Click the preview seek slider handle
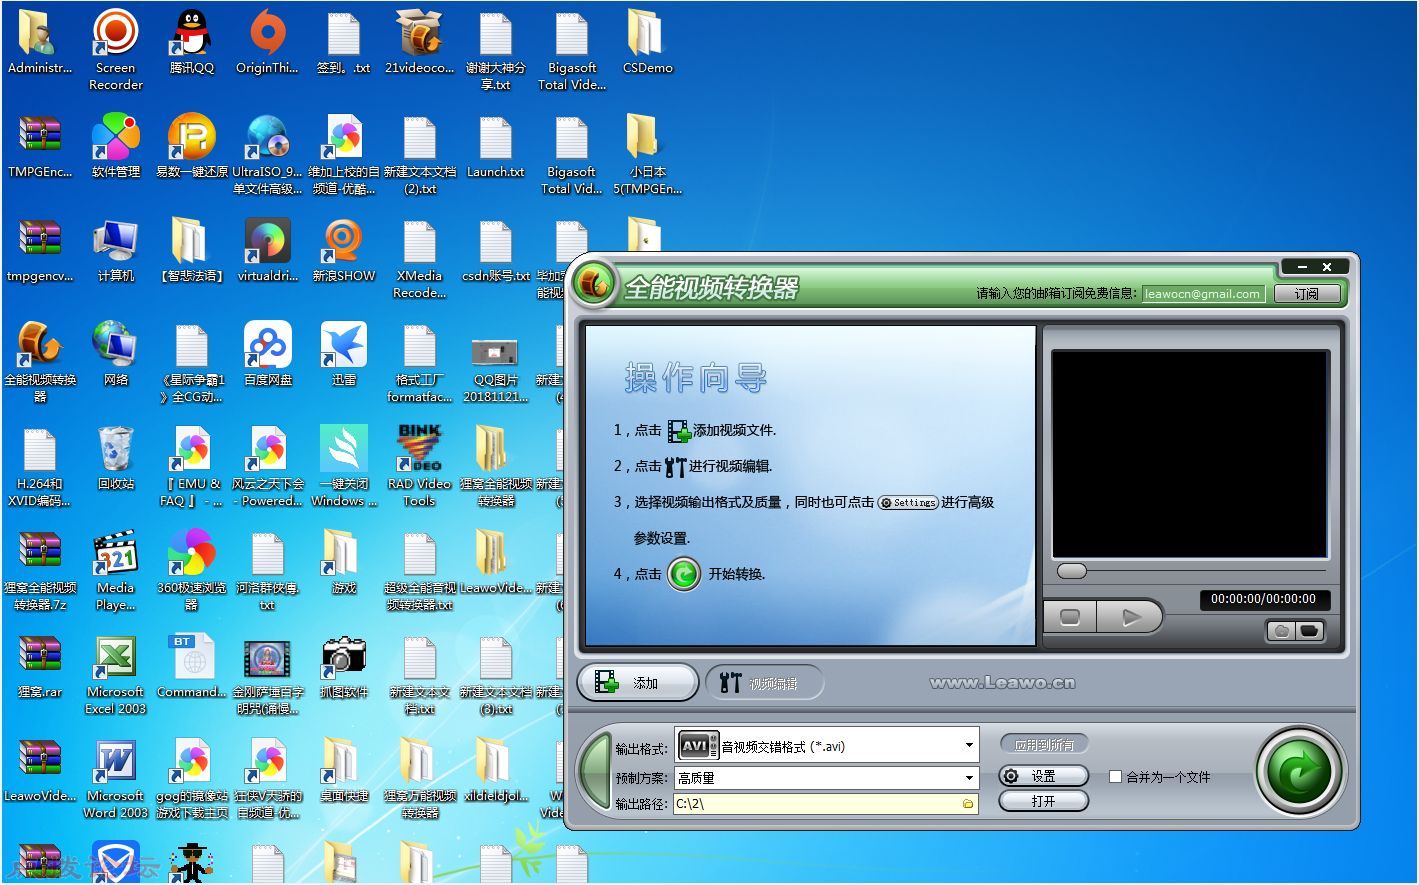This screenshot has width=1419, height=885. pyautogui.click(x=1072, y=571)
